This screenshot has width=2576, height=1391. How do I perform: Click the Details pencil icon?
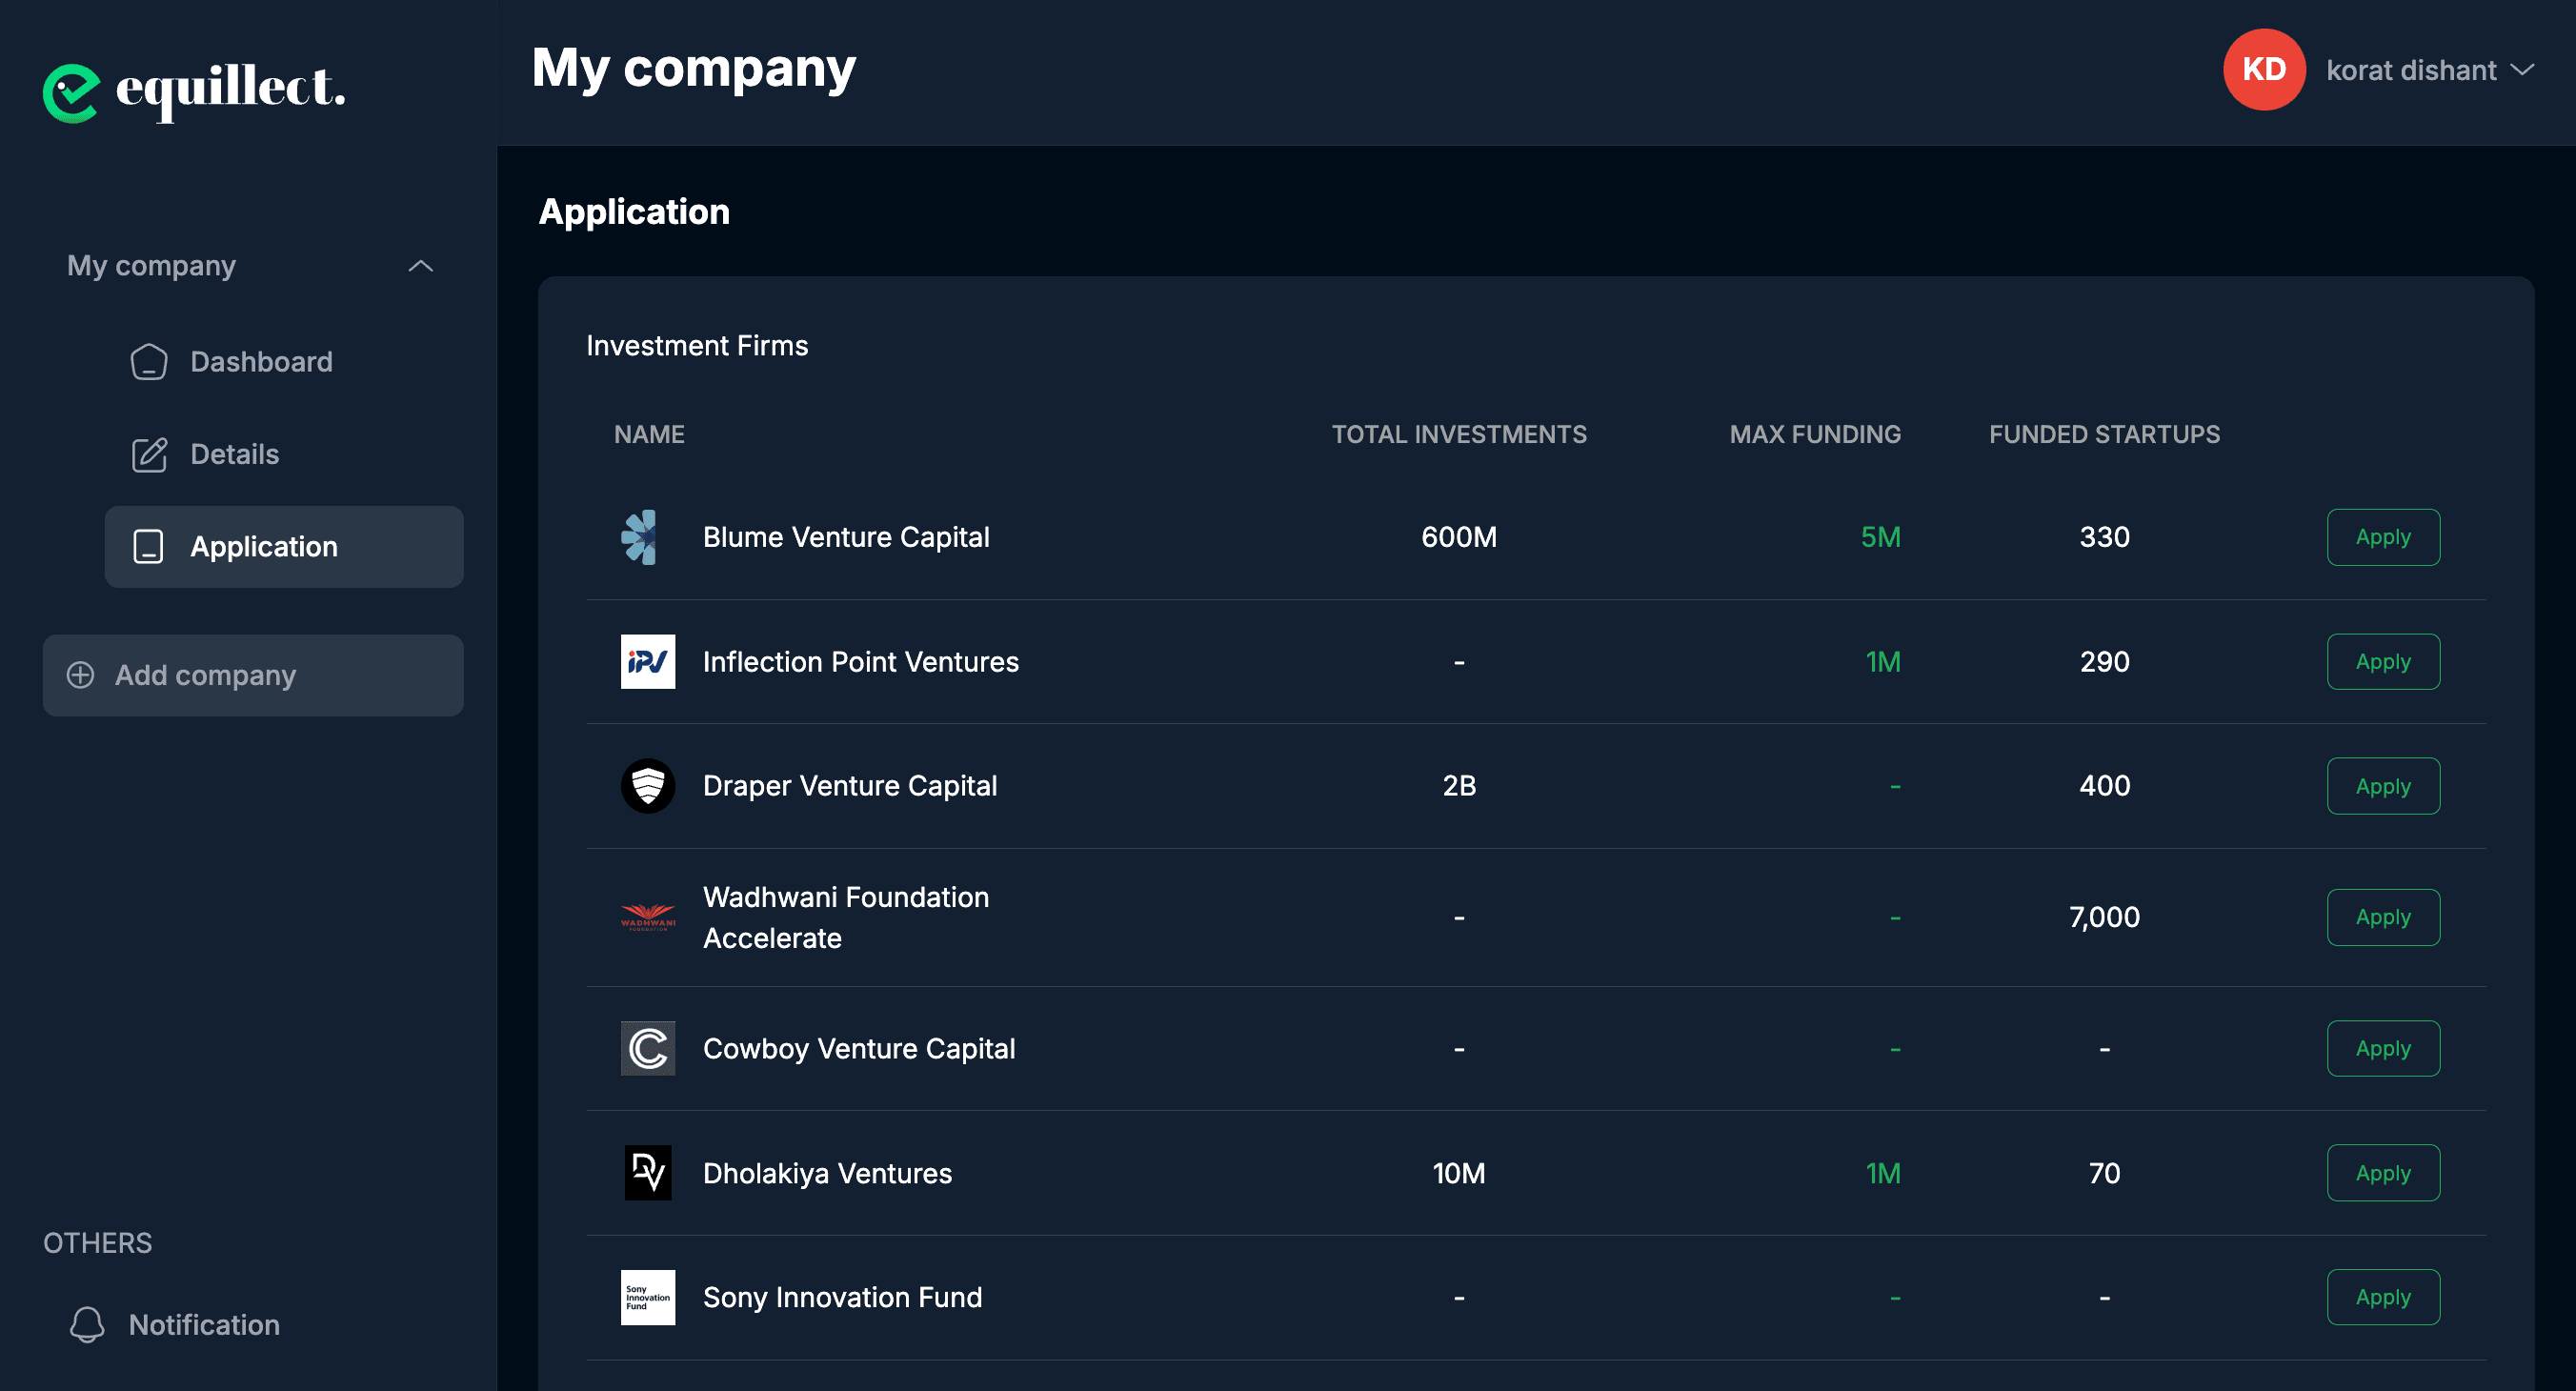[149, 454]
